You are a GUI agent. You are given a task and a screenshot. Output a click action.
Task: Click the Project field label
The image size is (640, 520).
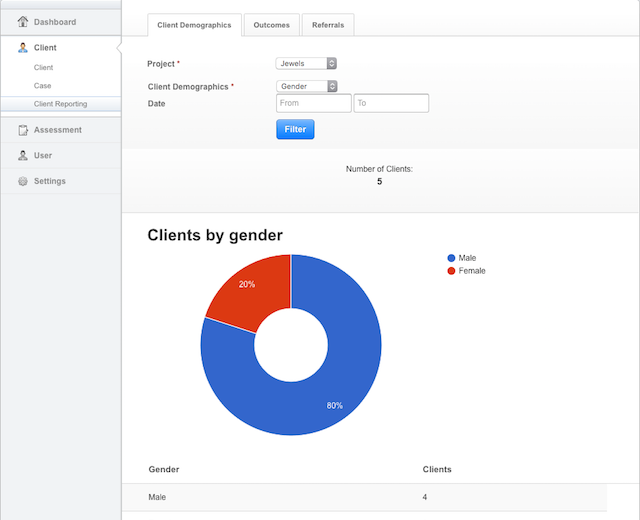tap(161, 64)
